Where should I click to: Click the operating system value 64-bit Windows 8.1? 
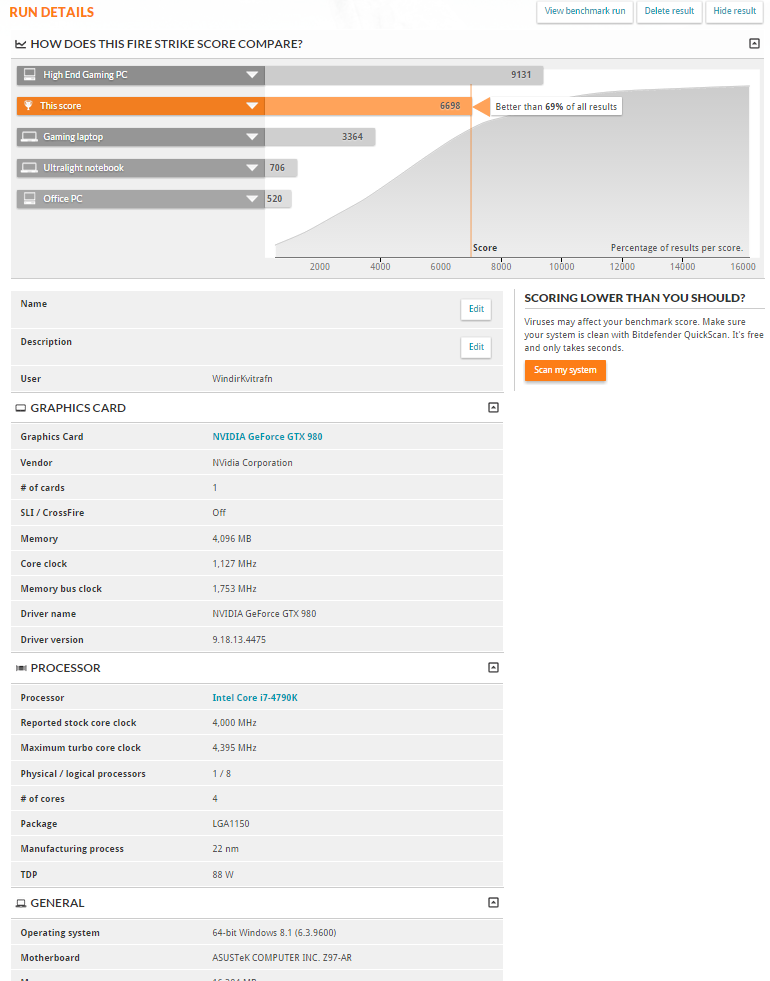[274, 933]
